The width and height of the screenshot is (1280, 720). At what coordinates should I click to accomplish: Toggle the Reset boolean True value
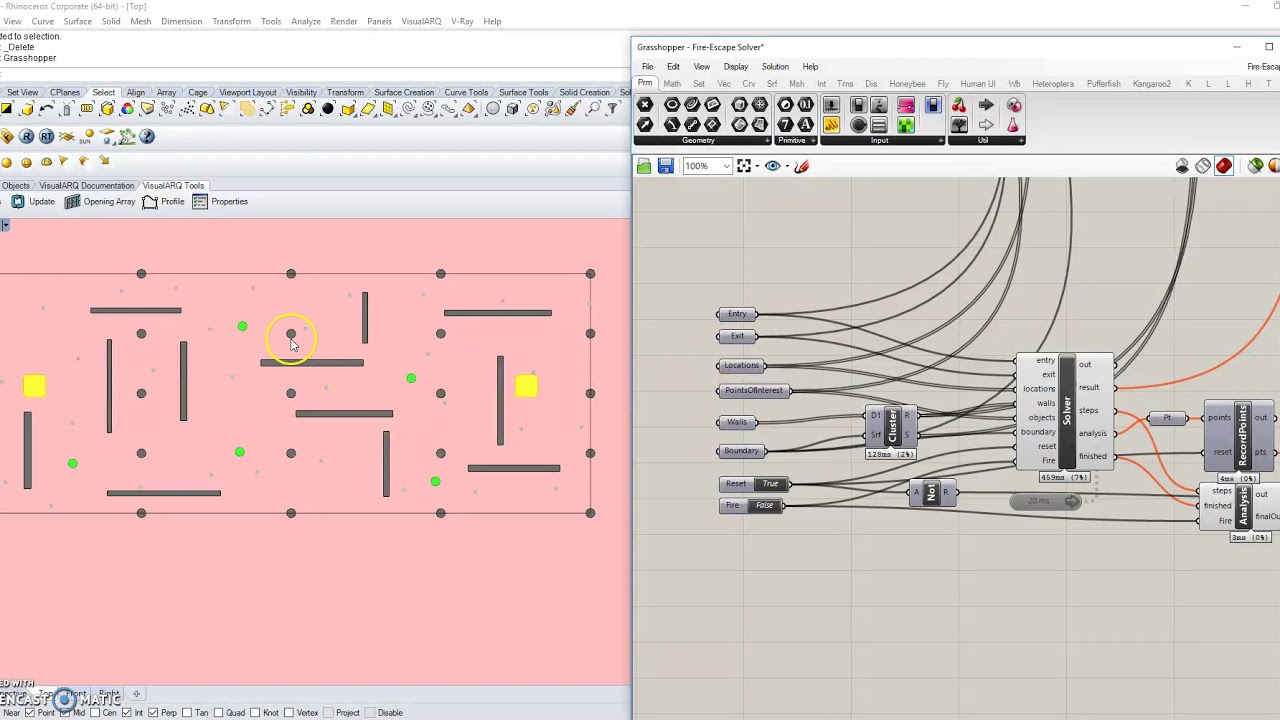click(x=770, y=484)
